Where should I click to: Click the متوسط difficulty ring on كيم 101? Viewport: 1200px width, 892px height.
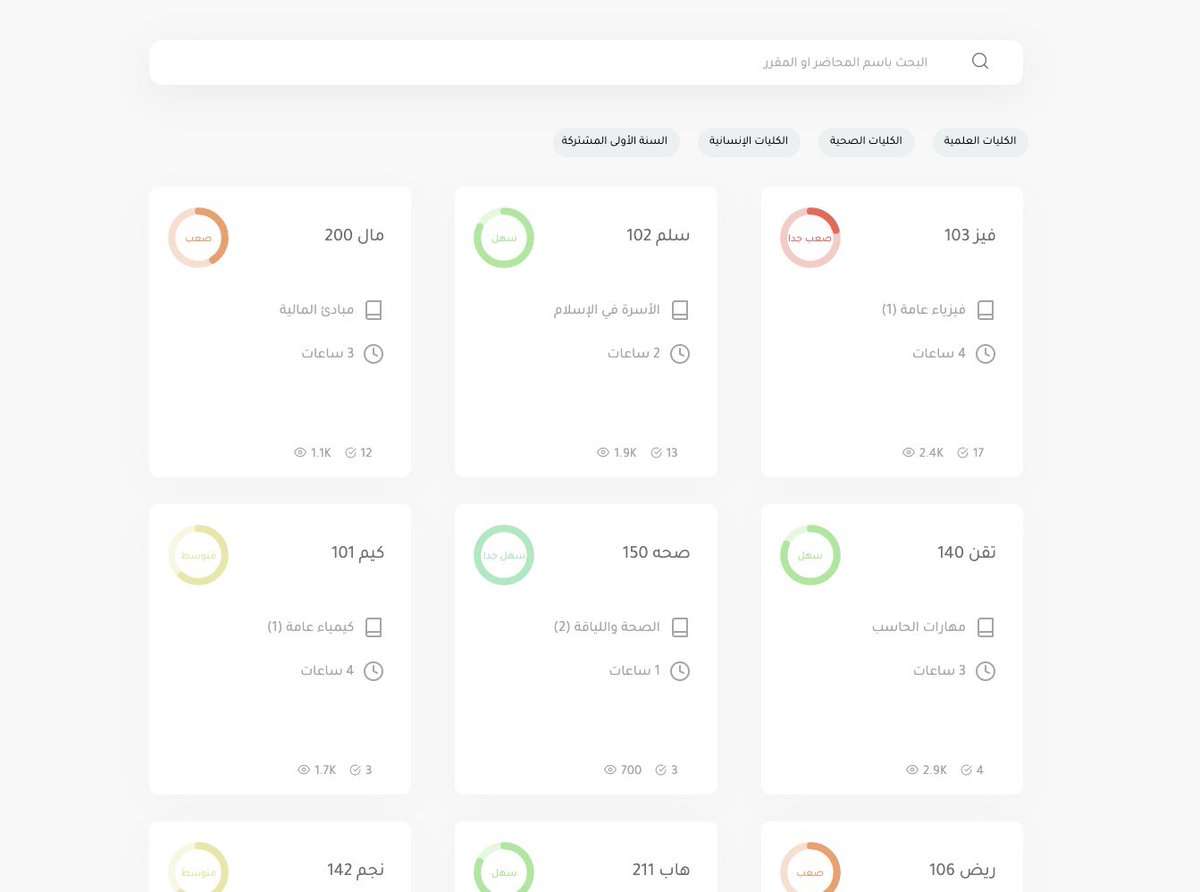(198, 555)
